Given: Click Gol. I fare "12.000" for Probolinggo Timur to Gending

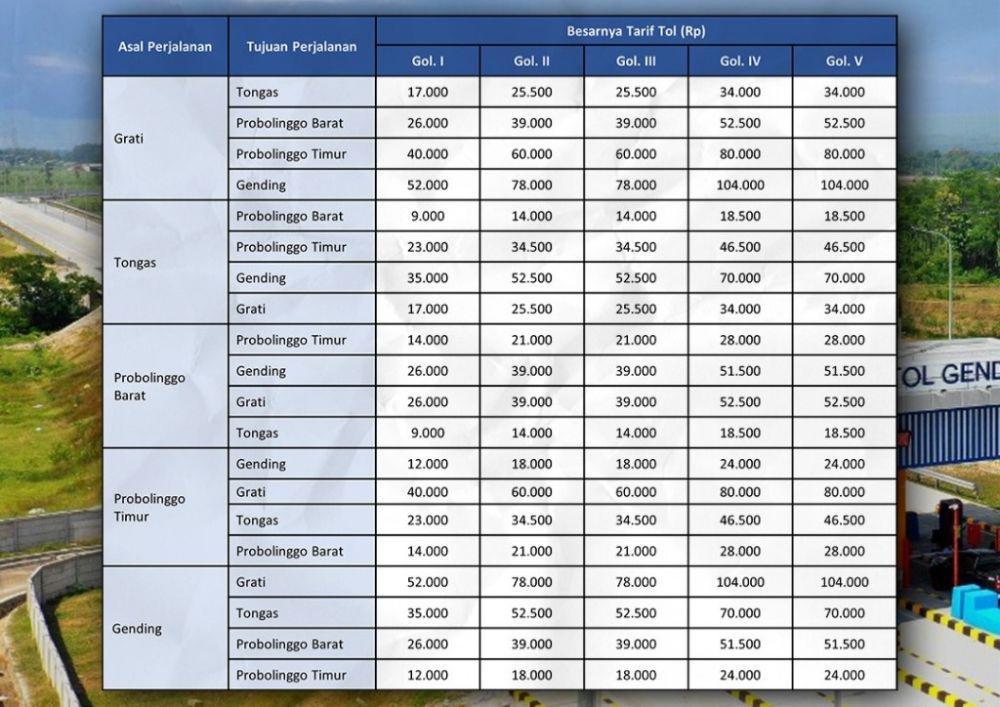Looking at the screenshot, I should click(x=427, y=464).
